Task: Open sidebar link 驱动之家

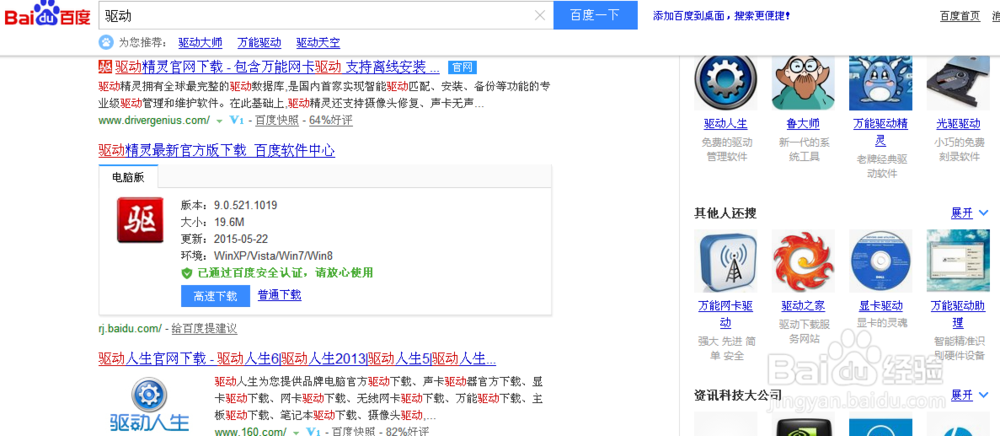Action: click(803, 306)
